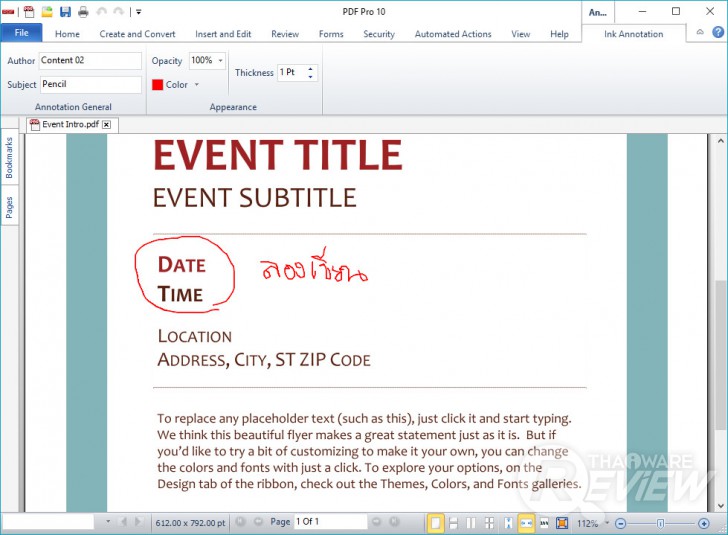
Task: Click the zoom slider handle
Action: [x=660, y=523]
